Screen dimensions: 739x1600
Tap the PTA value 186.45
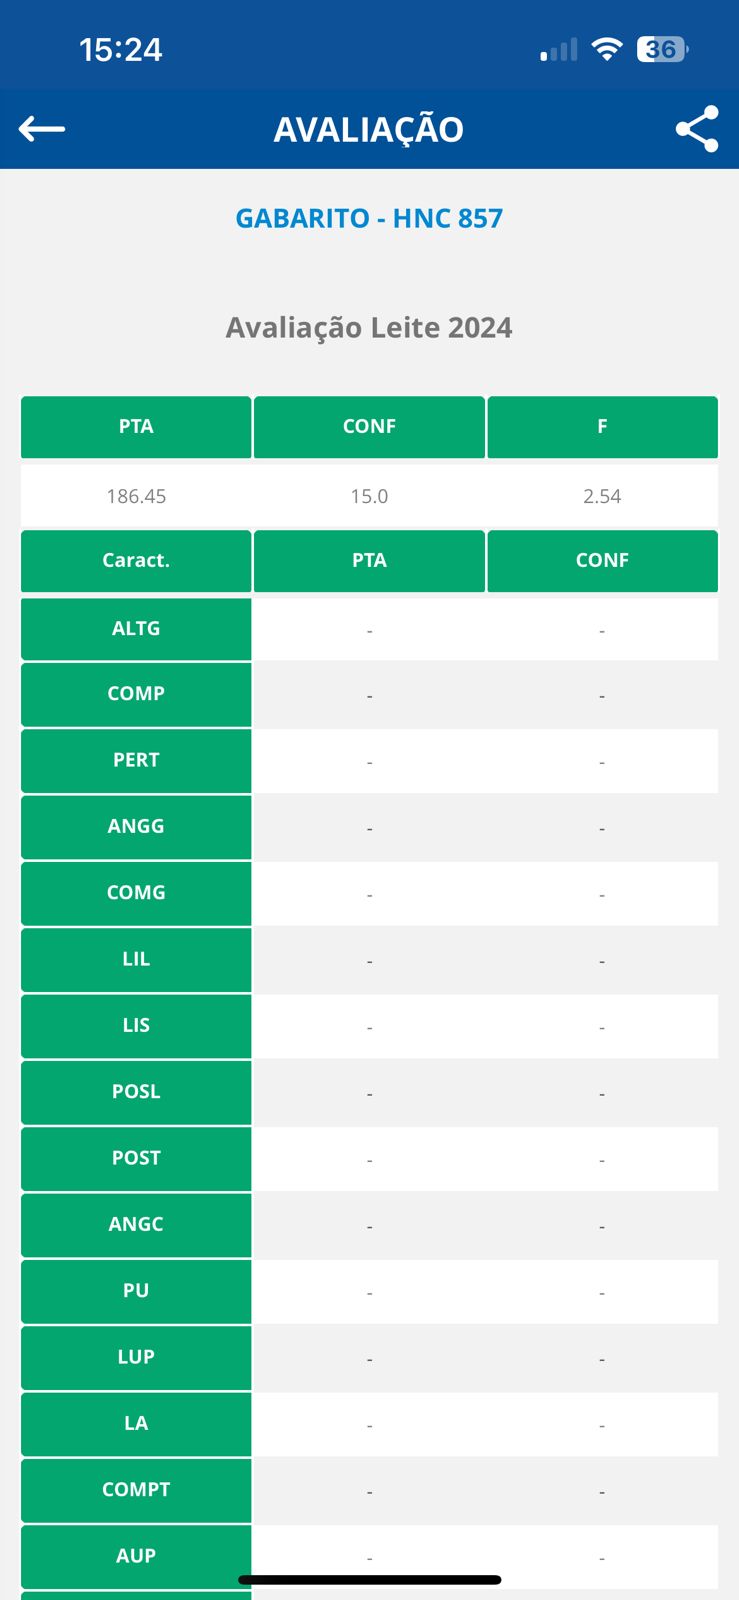click(136, 496)
